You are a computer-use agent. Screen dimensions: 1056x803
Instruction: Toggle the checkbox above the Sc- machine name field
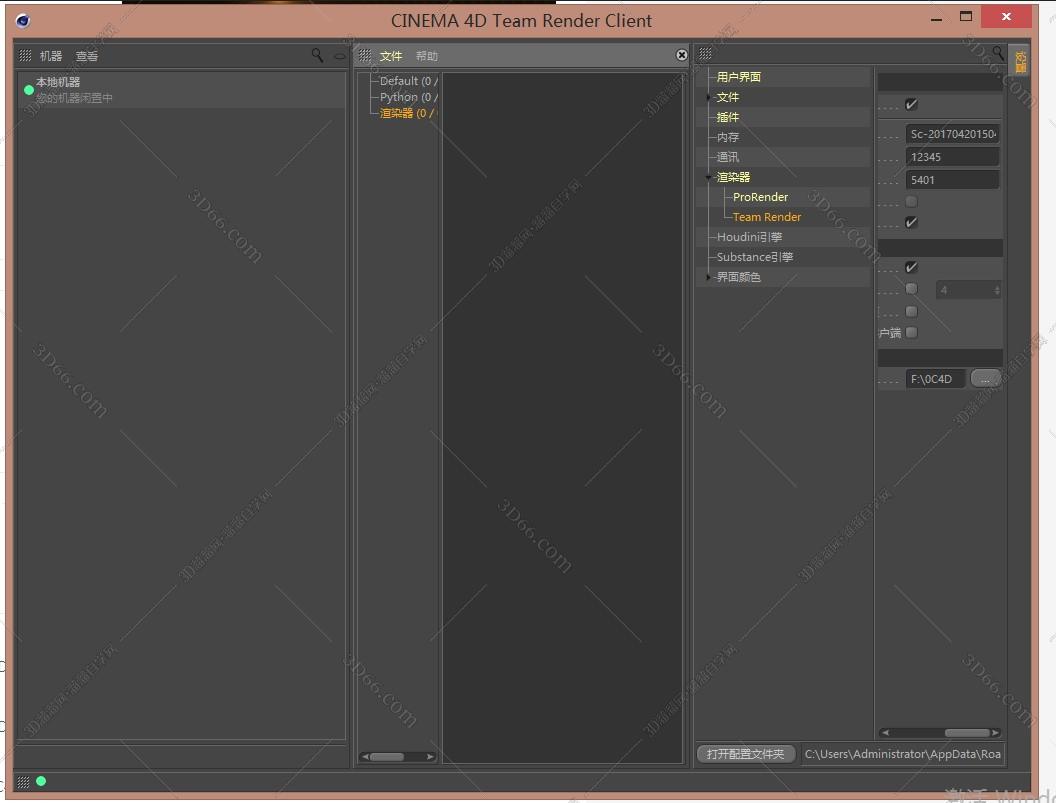[x=913, y=103]
